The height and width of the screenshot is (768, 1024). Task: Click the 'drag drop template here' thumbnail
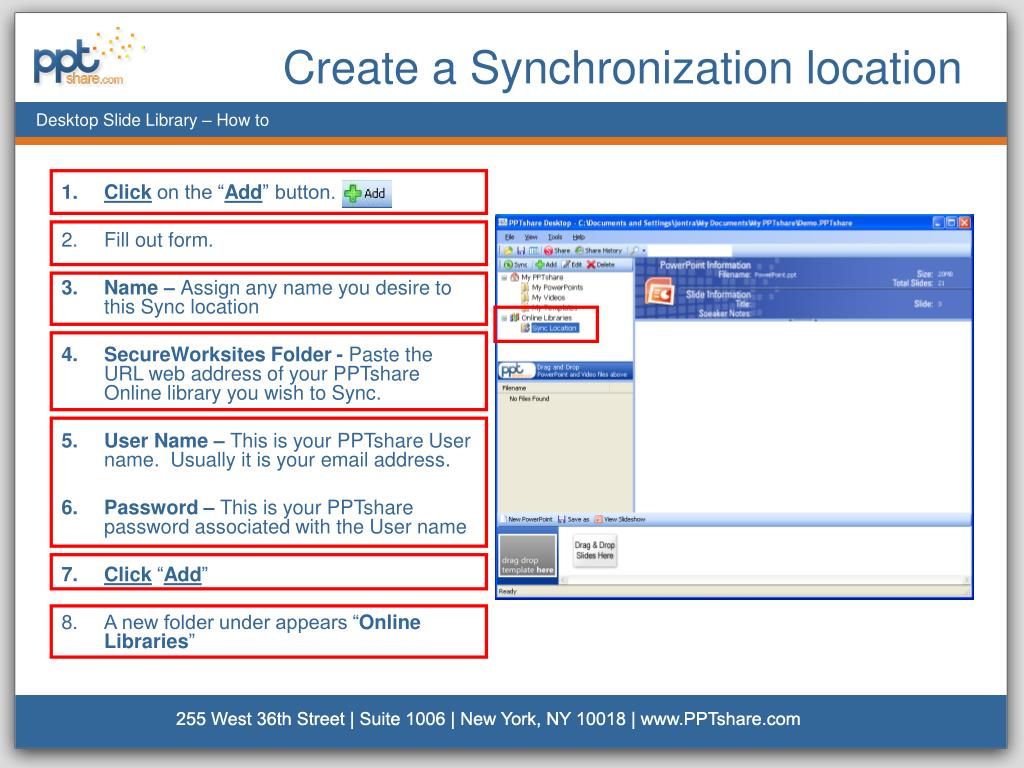pos(528,556)
